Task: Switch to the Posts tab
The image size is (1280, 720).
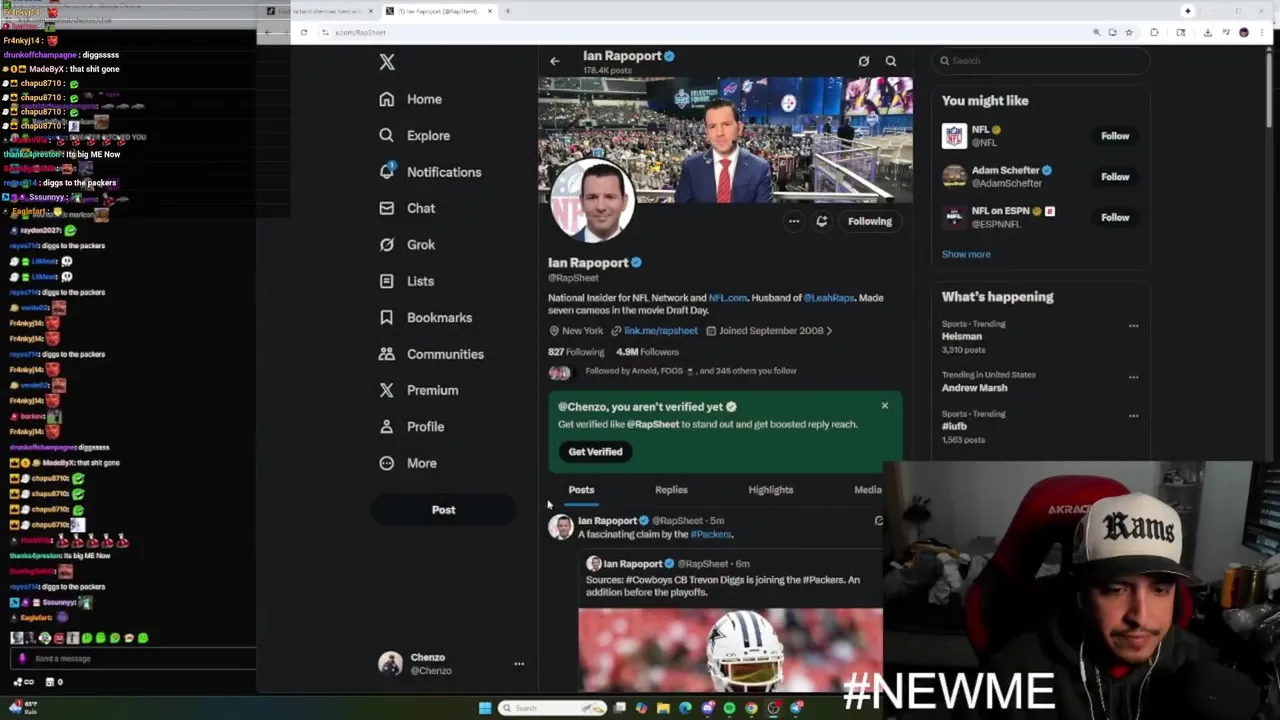Action: pos(581,490)
